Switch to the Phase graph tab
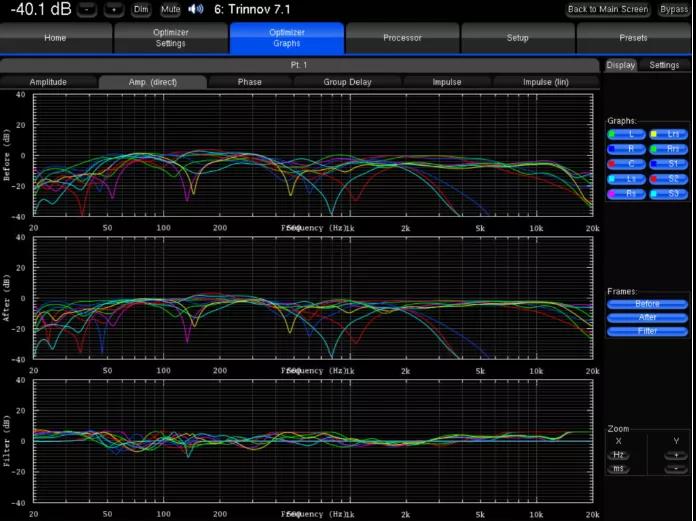This screenshot has height=521, width=696. pyautogui.click(x=249, y=82)
